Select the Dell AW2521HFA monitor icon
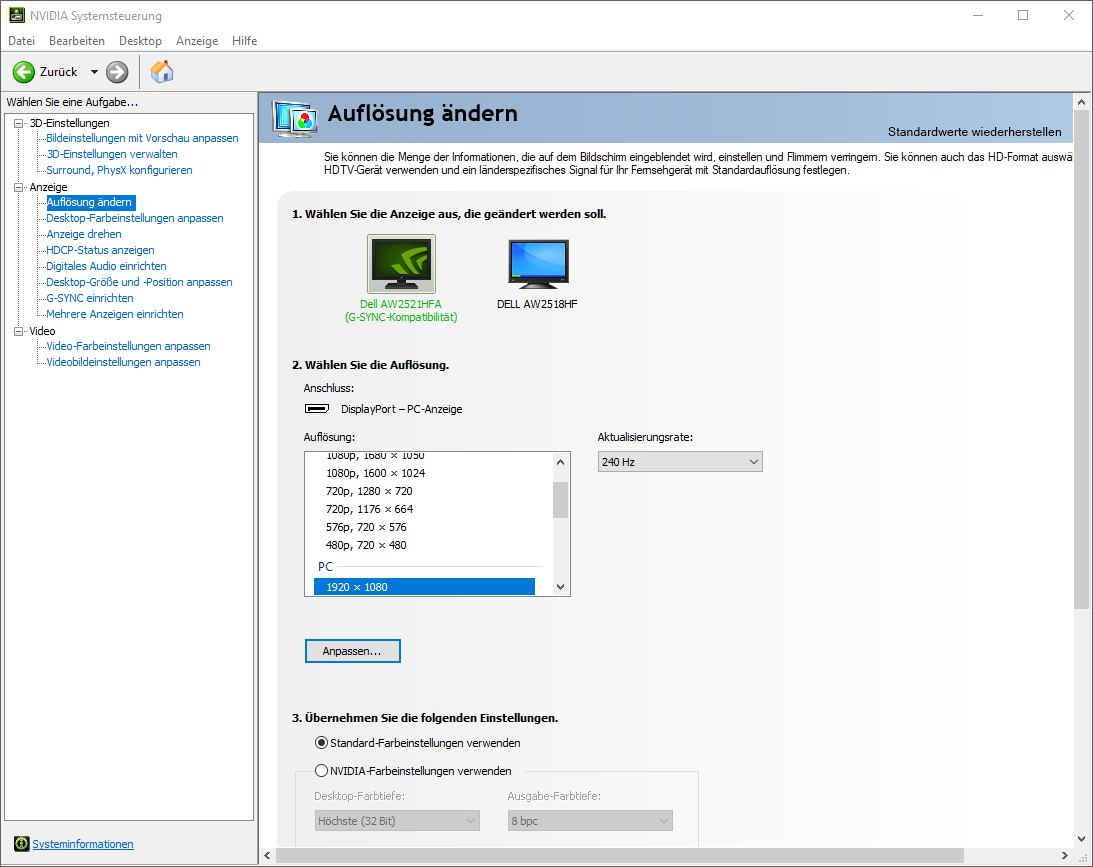1093x867 pixels. click(x=402, y=263)
